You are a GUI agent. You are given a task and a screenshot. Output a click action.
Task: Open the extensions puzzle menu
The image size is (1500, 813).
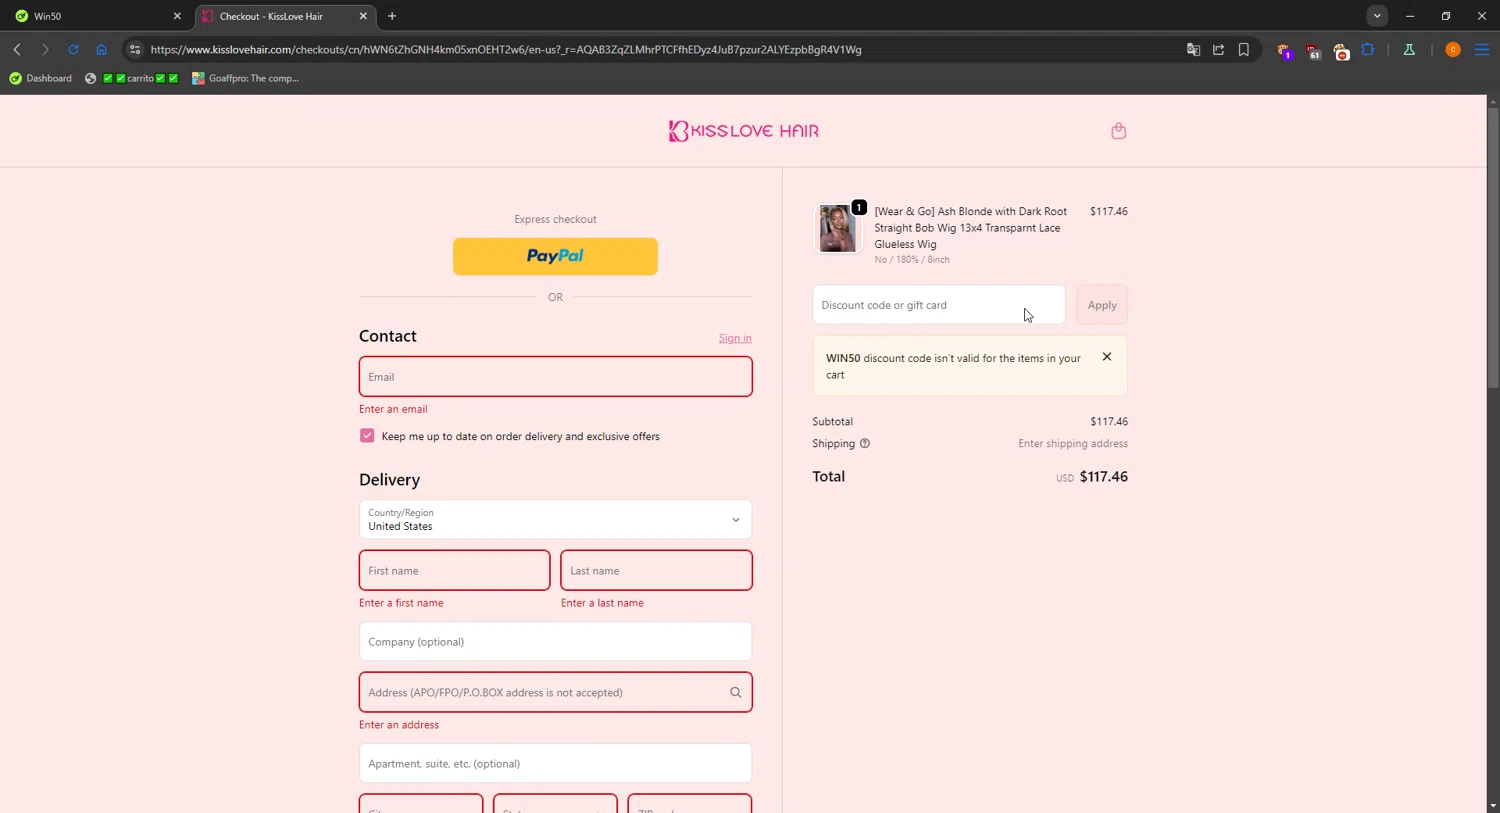click(1368, 49)
